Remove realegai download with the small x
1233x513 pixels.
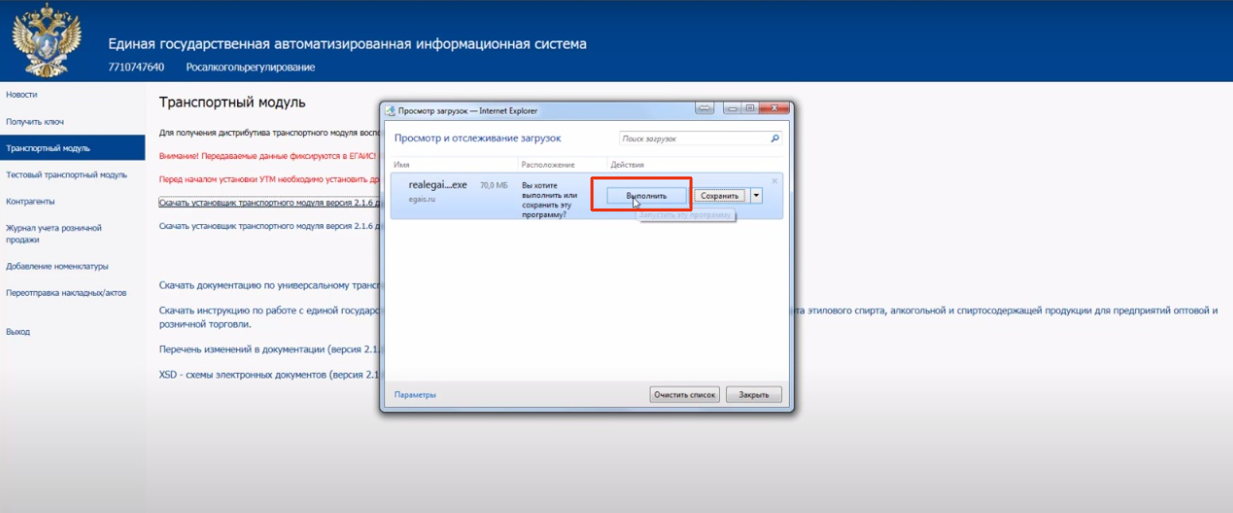click(x=774, y=181)
